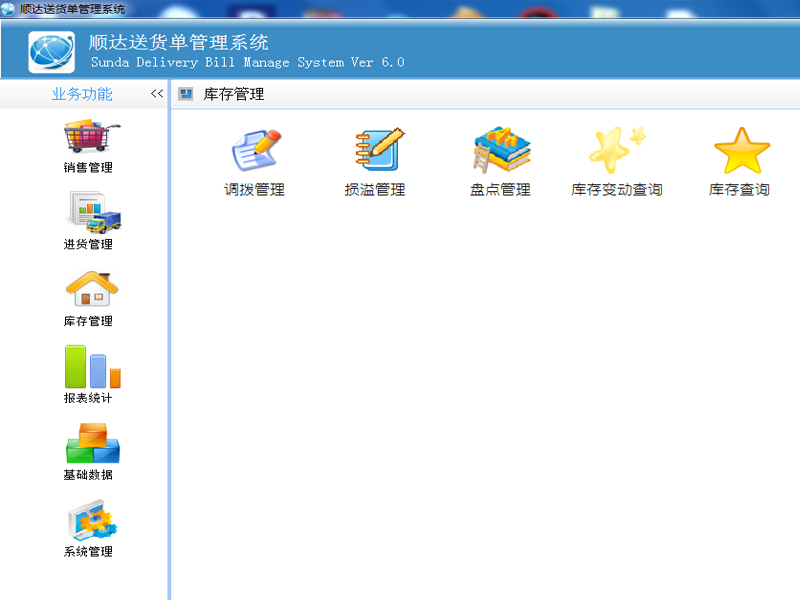Screen dimensions: 800x600
Task: Select the 系统管理 label in sidebar
Action: pos(88,551)
